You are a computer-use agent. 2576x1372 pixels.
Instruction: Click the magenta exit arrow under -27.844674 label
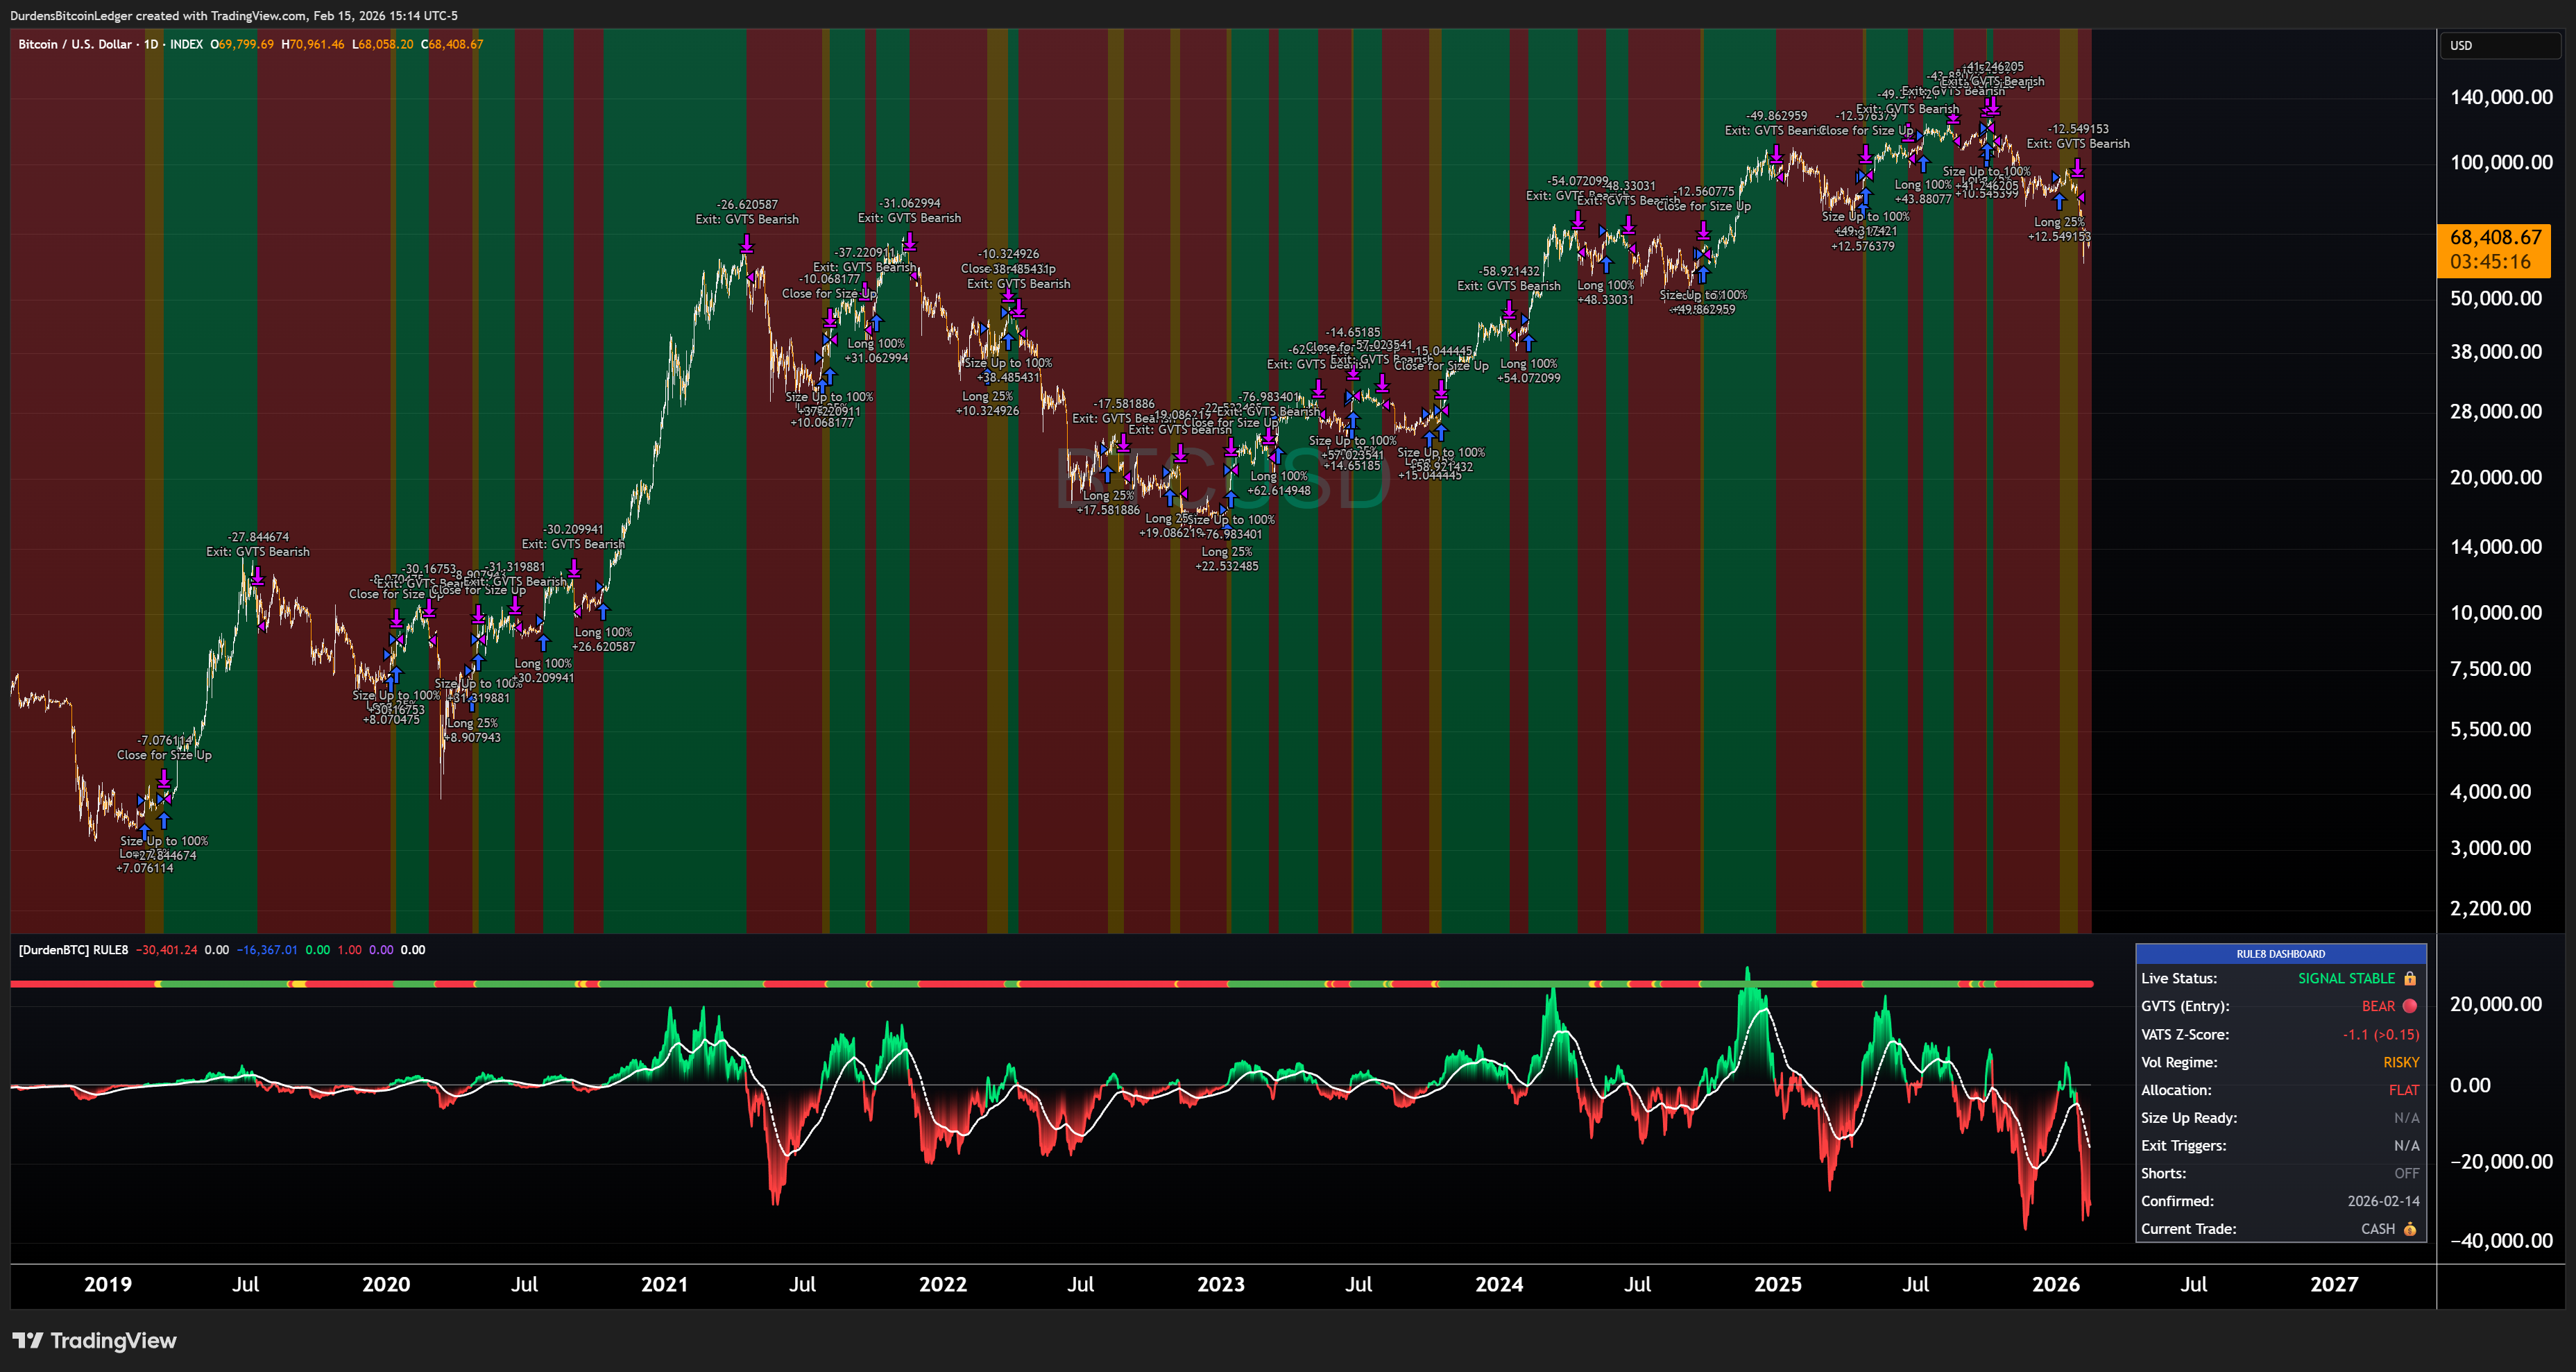(x=257, y=575)
